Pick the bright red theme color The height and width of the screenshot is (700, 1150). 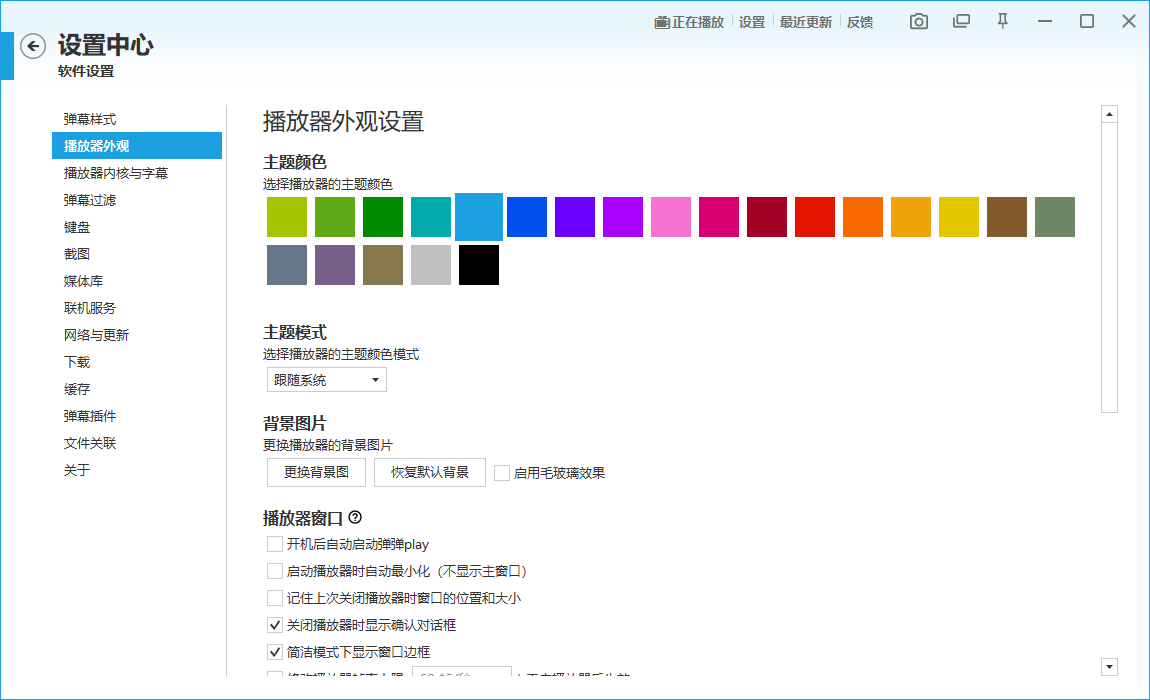pyautogui.click(x=815, y=217)
